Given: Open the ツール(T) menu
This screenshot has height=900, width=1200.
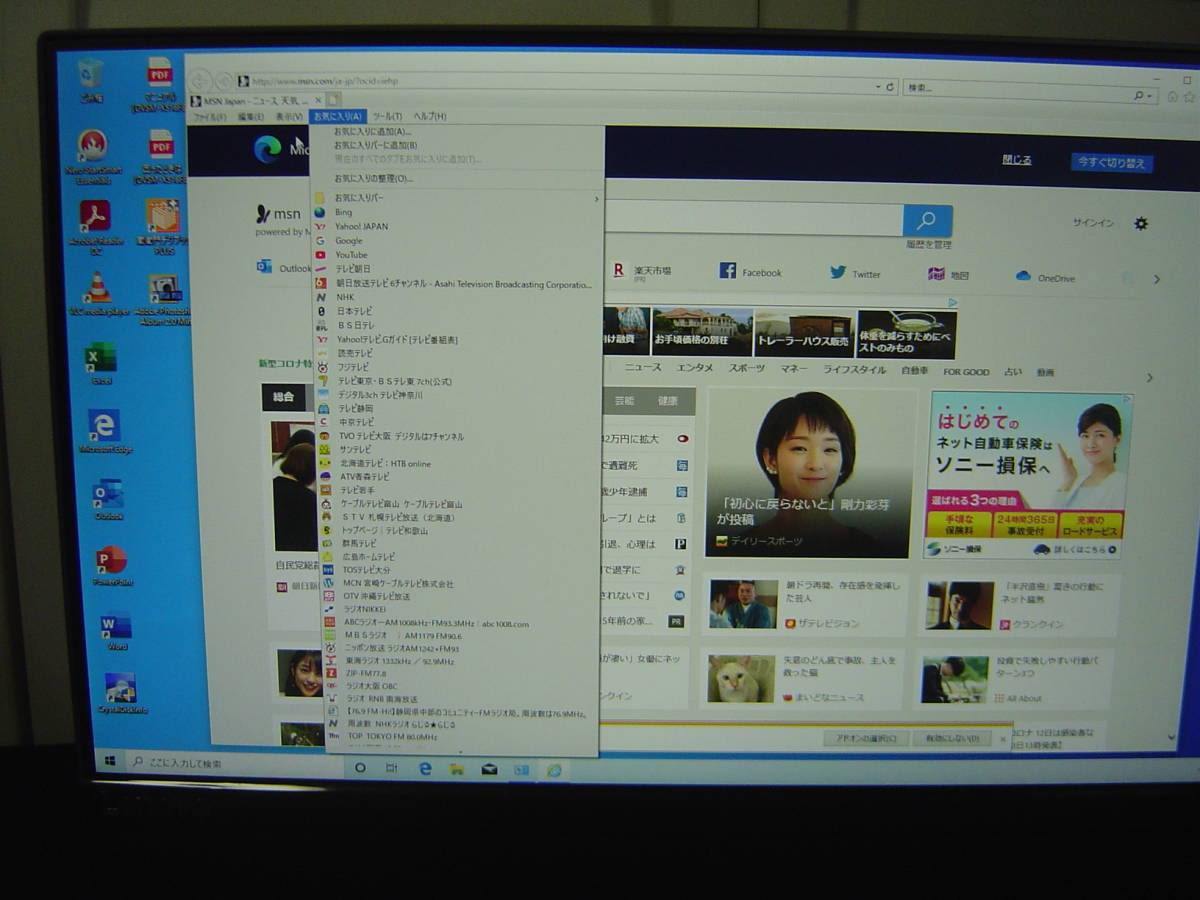Looking at the screenshot, I should (x=387, y=117).
